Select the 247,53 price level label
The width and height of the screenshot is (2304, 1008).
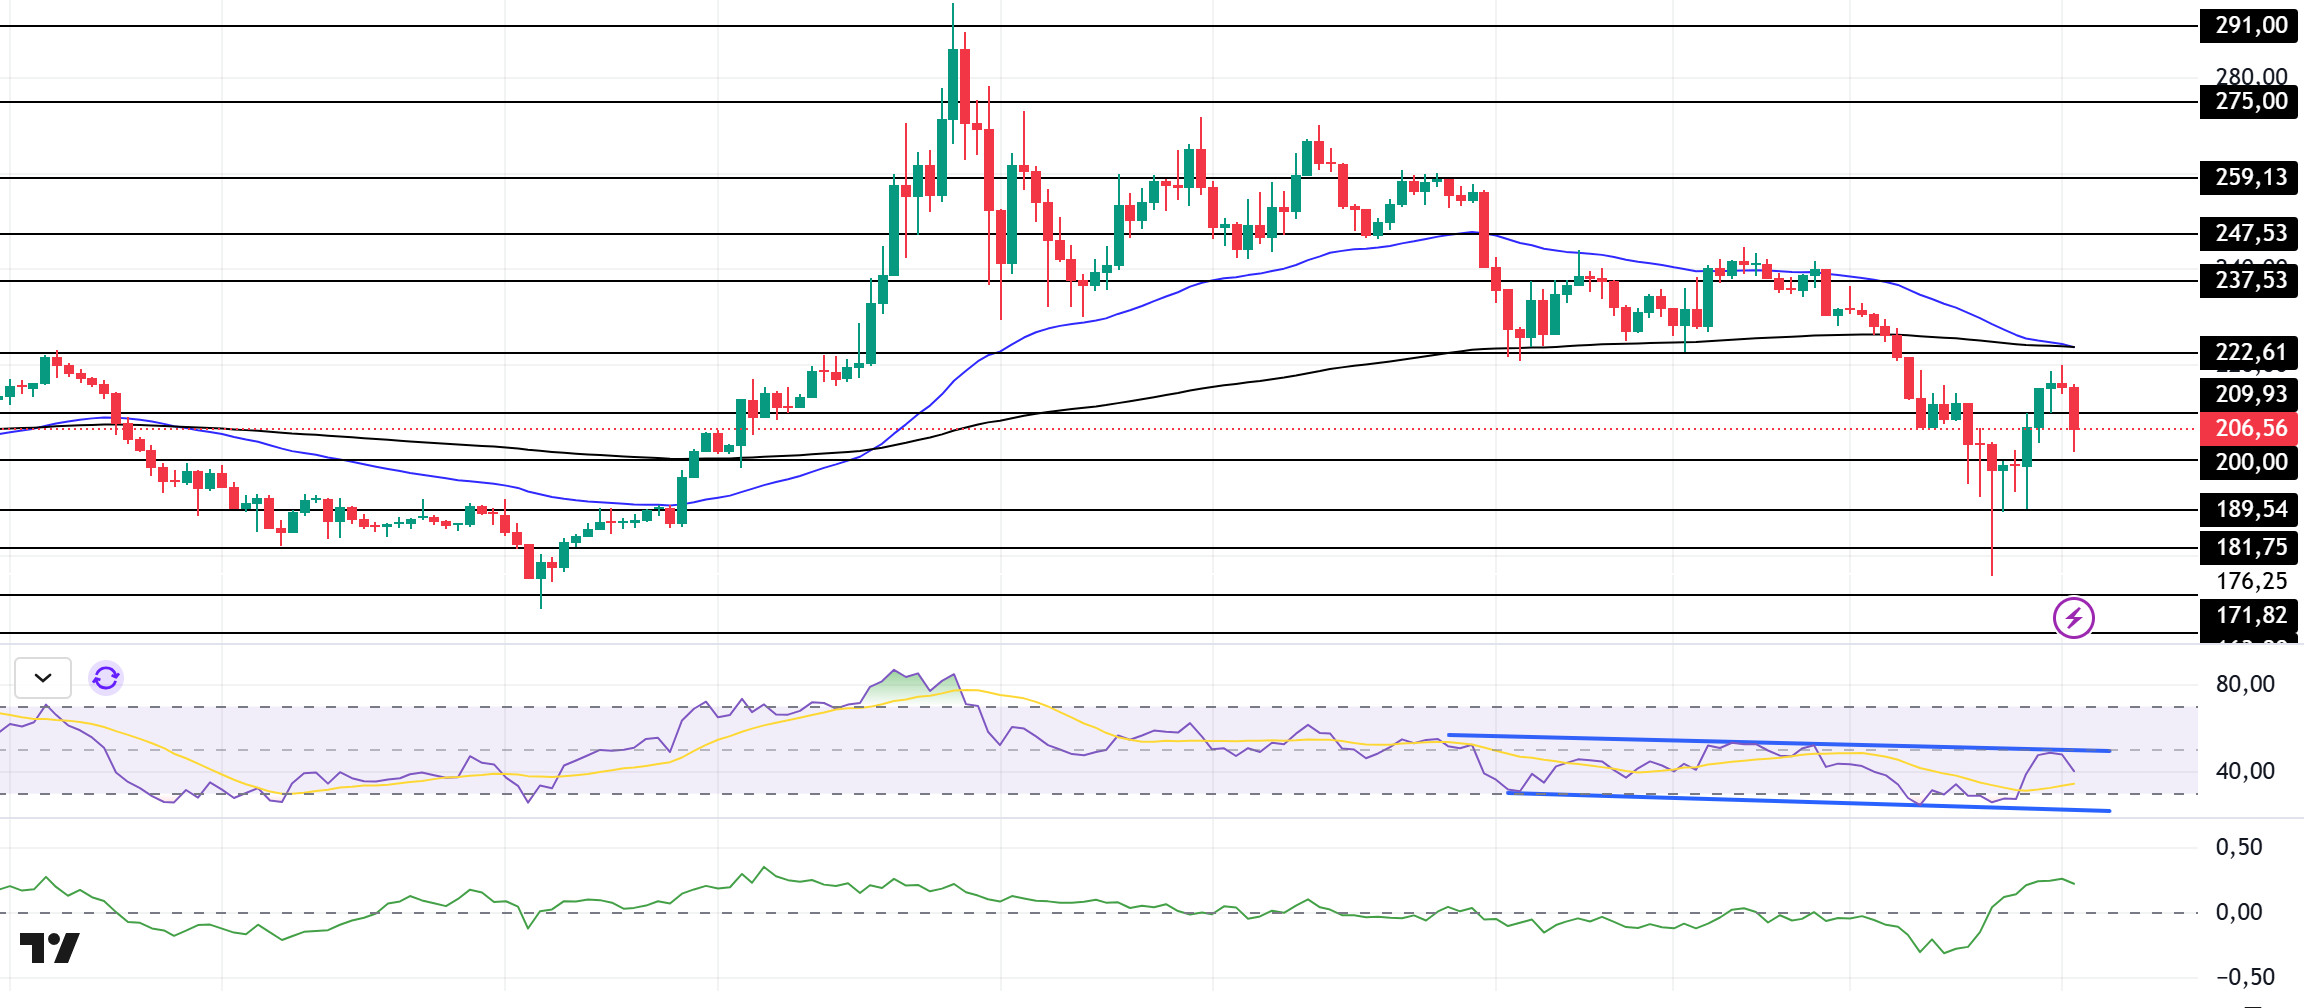coord(2249,233)
